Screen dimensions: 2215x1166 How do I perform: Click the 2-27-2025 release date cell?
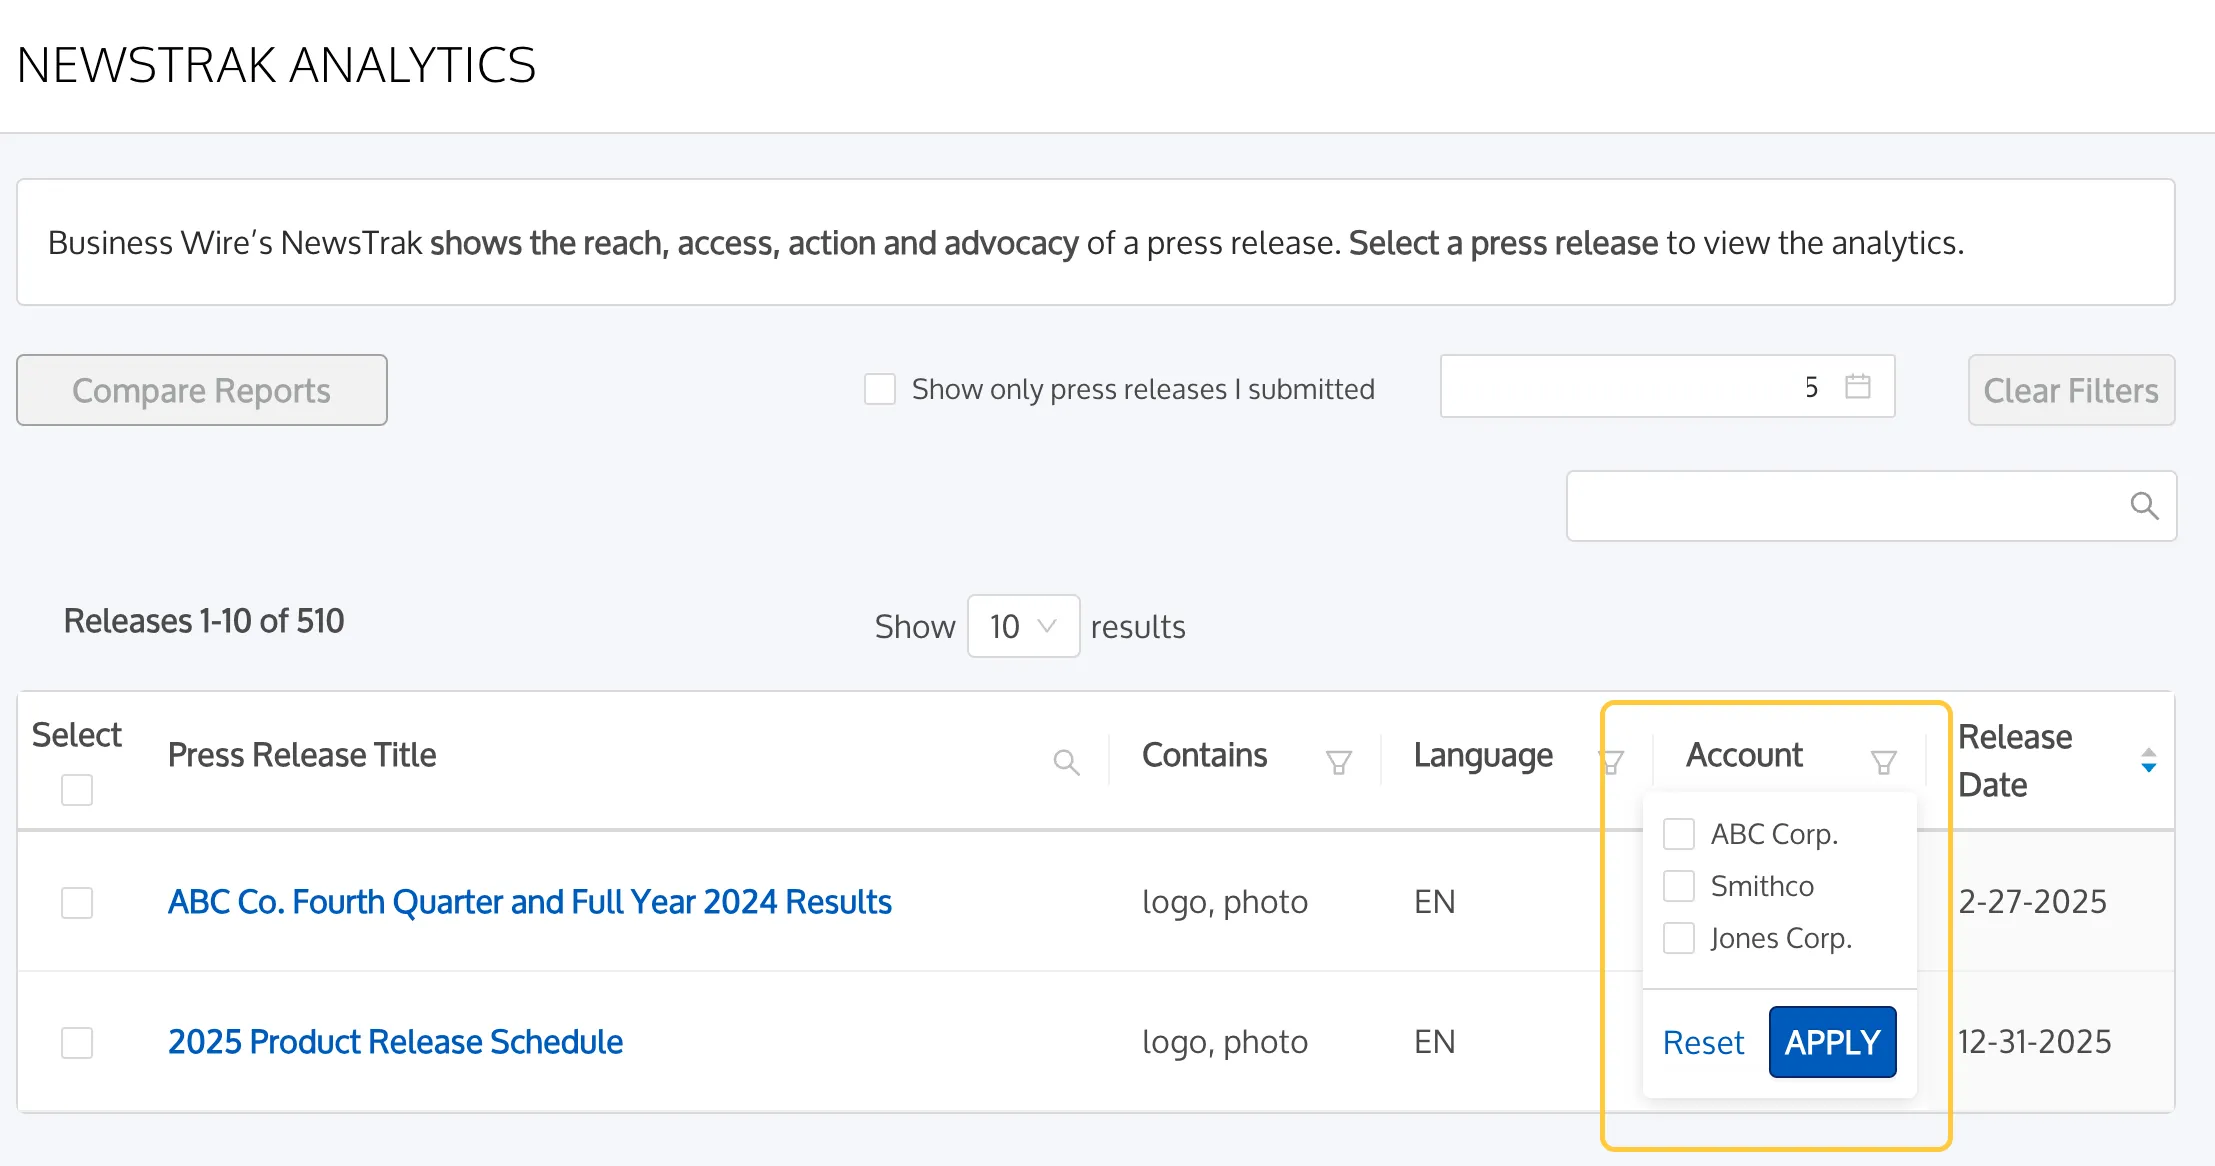[2032, 902]
